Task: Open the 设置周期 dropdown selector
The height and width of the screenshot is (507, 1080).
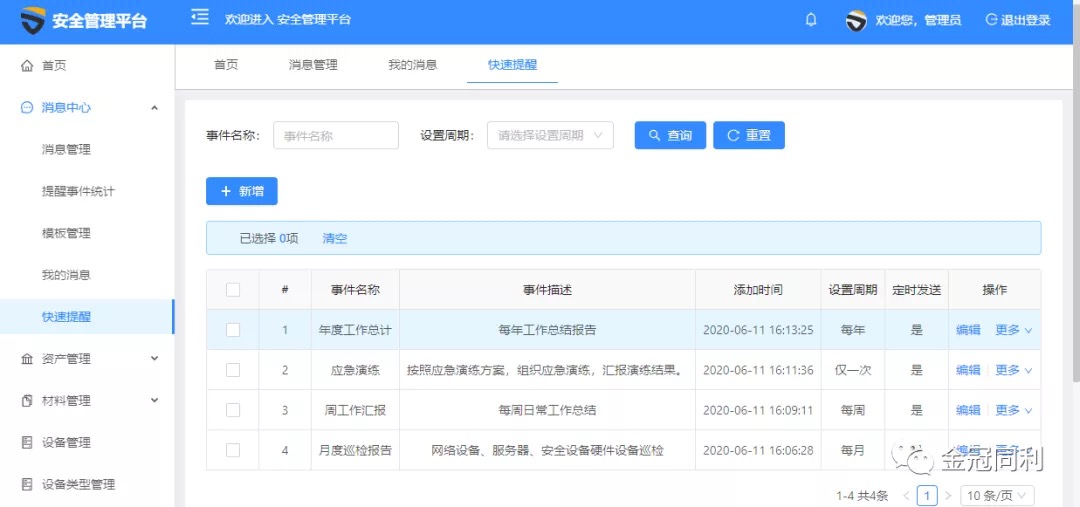Action: point(550,135)
